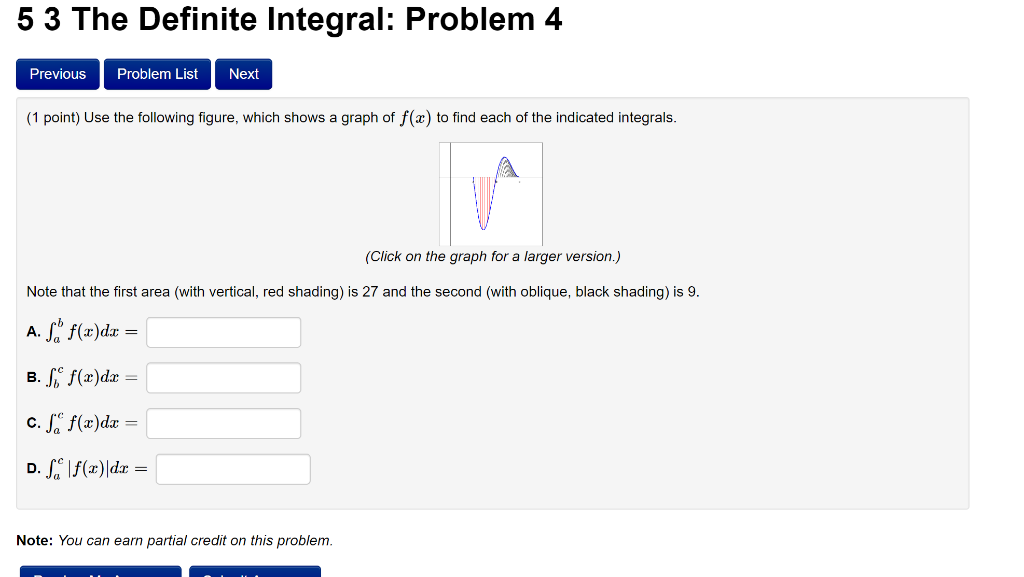Click the red vertically-shaded region on the graph
The width and height of the screenshot is (1024, 577).
[x=484, y=197]
